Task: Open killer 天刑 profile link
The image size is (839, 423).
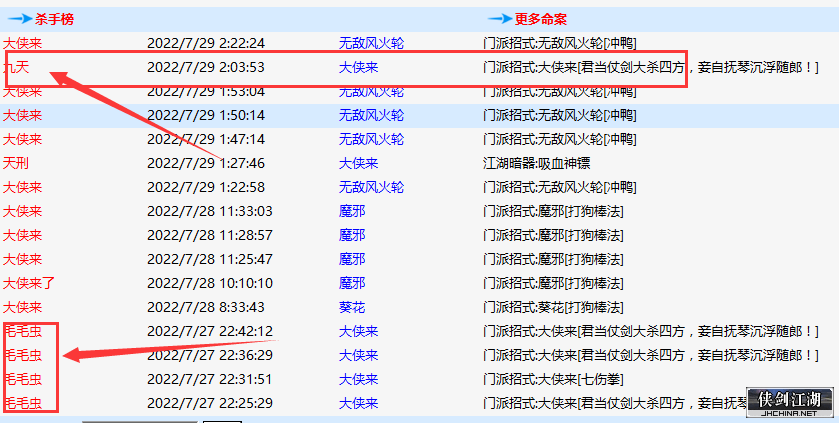Action: pyautogui.click(x=16, y=163)
